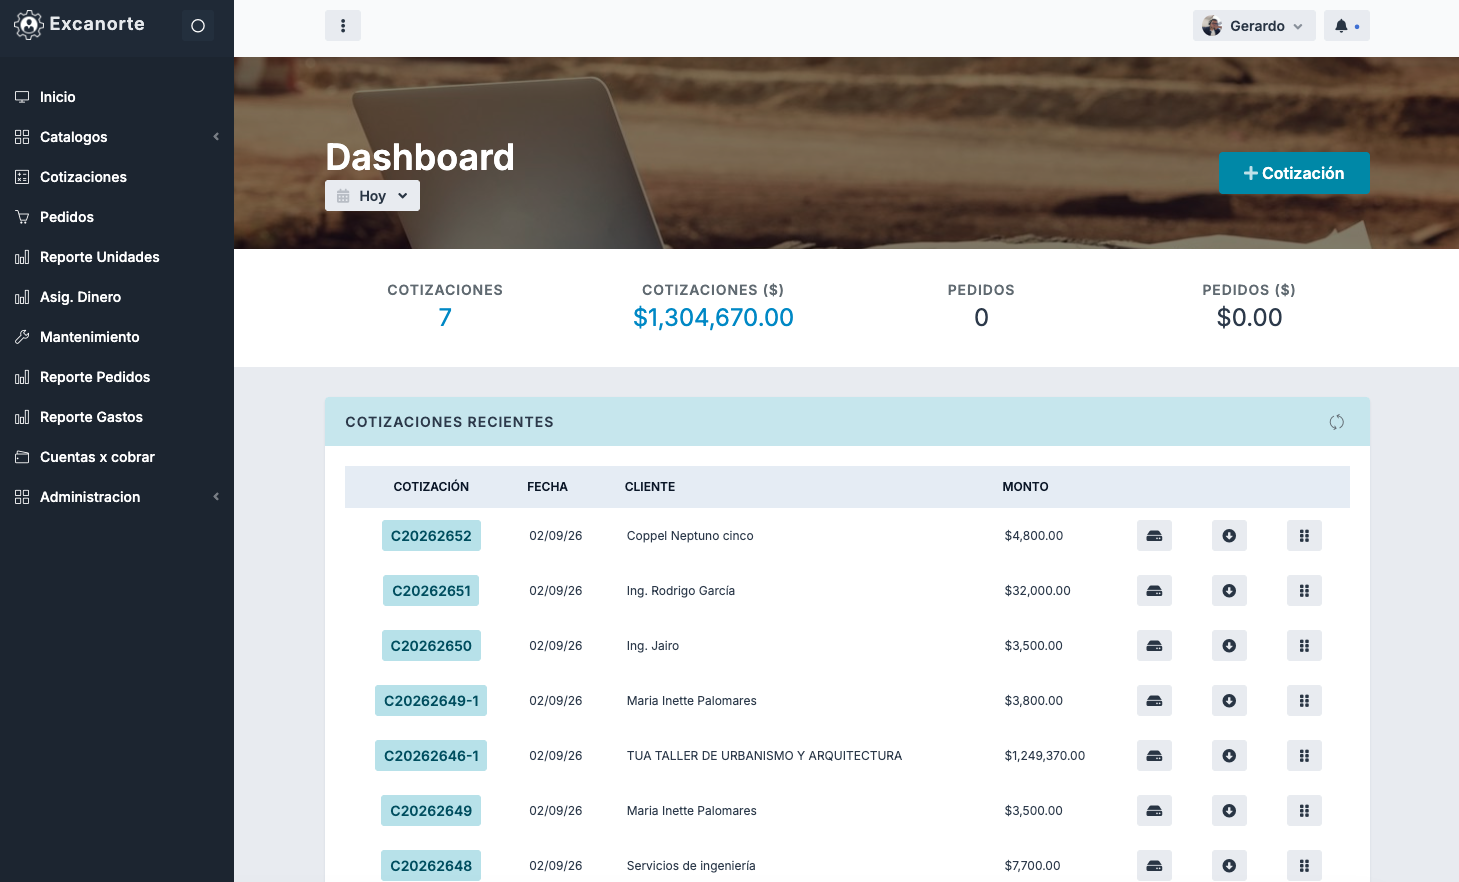Expand the Catalogos sidebar menu

click(x=117, y=137)
